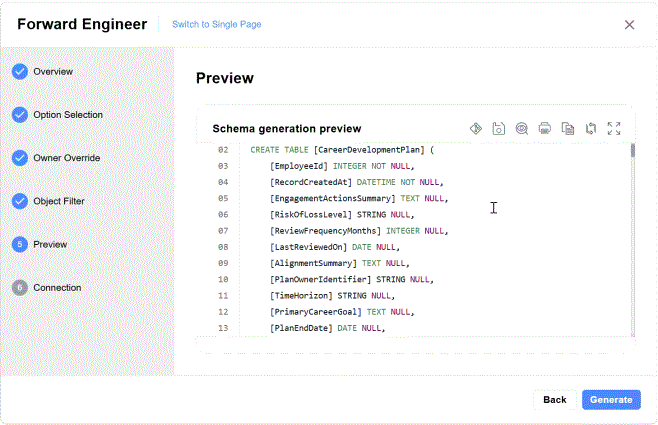Viewport: 658px width, 425px height.
Task: Click the [AlignmentSummary] TEXT NULL line
Action: 339,263
